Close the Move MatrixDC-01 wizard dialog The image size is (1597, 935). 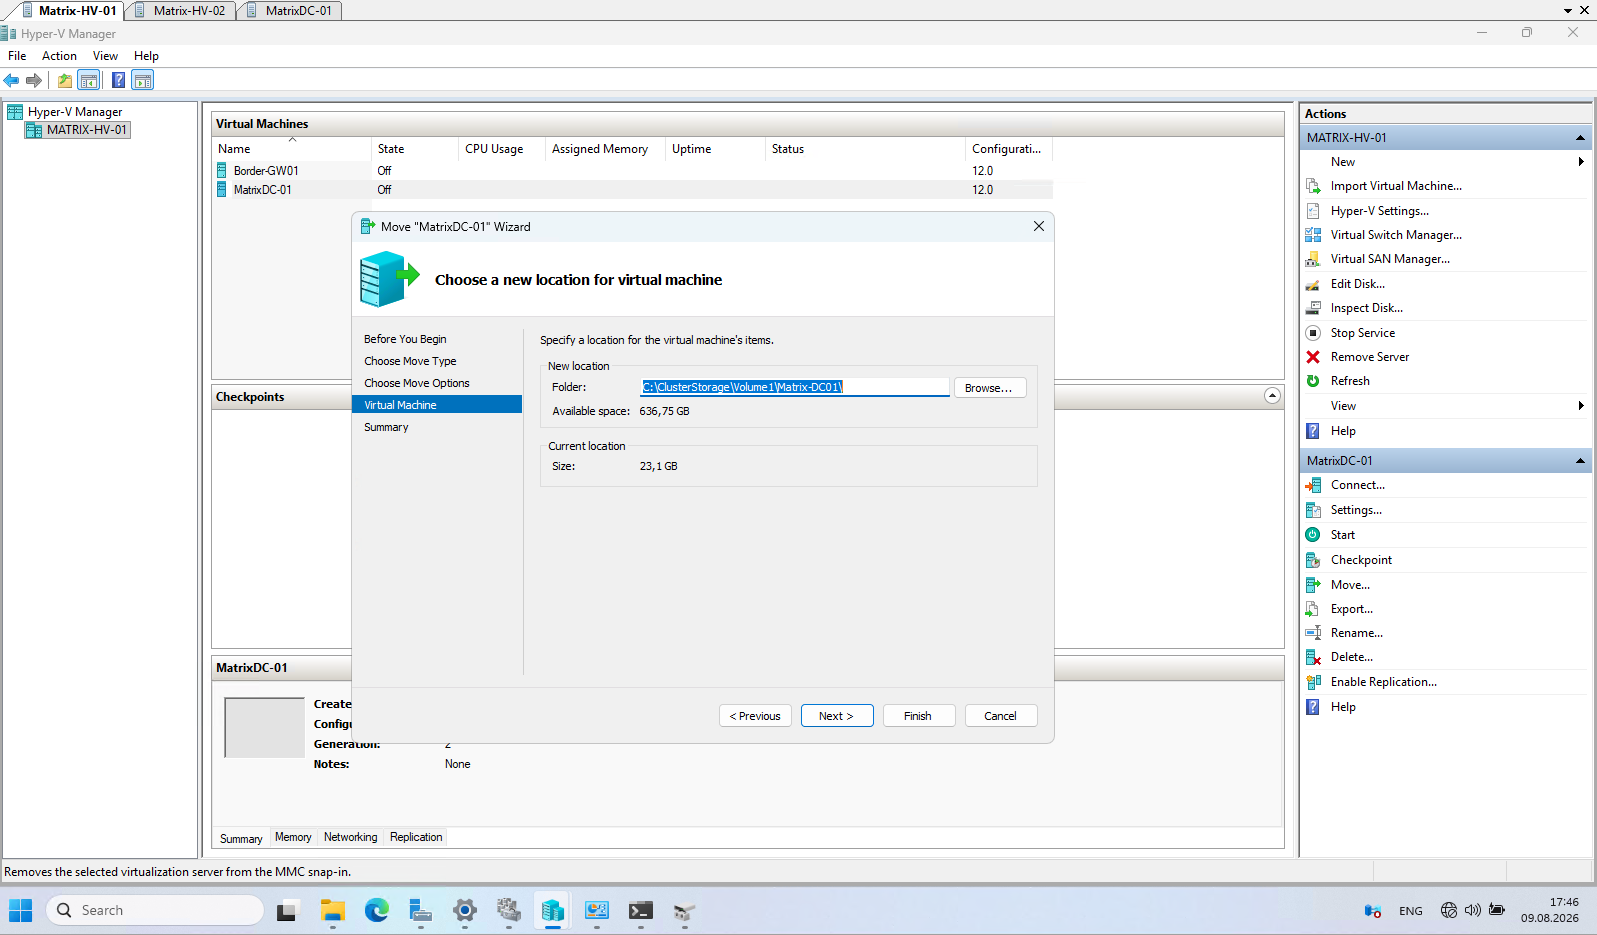[x=1038, y=227]
